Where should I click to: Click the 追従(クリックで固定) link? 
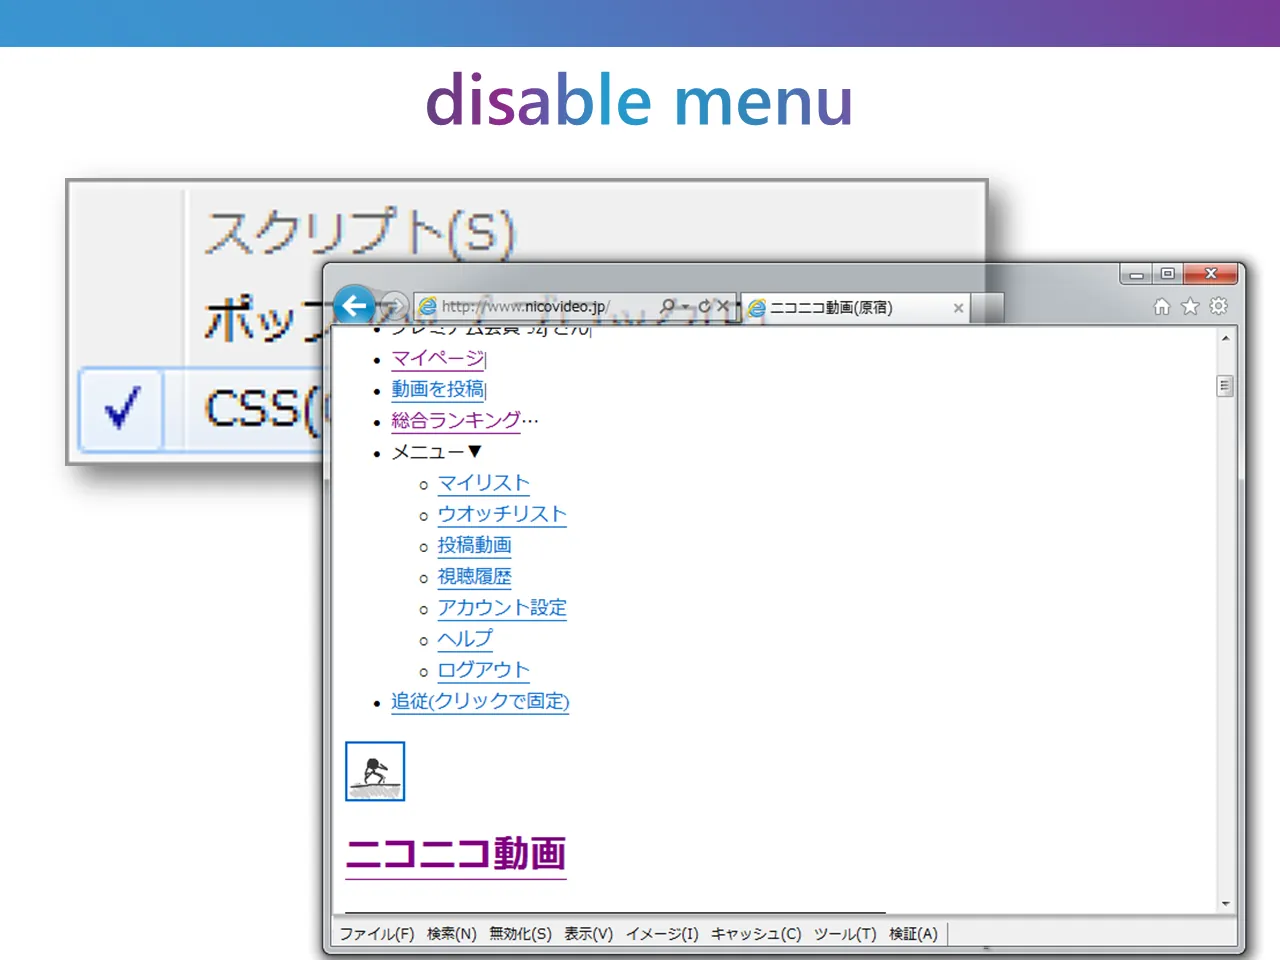pos(480,701)
